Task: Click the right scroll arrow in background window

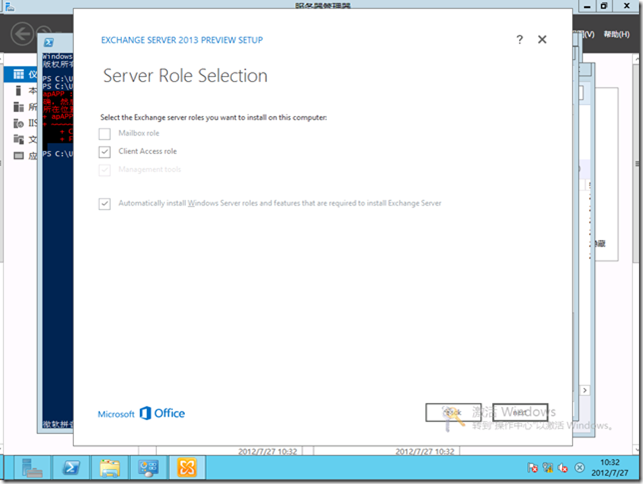Action: click(x=585, y=390)
